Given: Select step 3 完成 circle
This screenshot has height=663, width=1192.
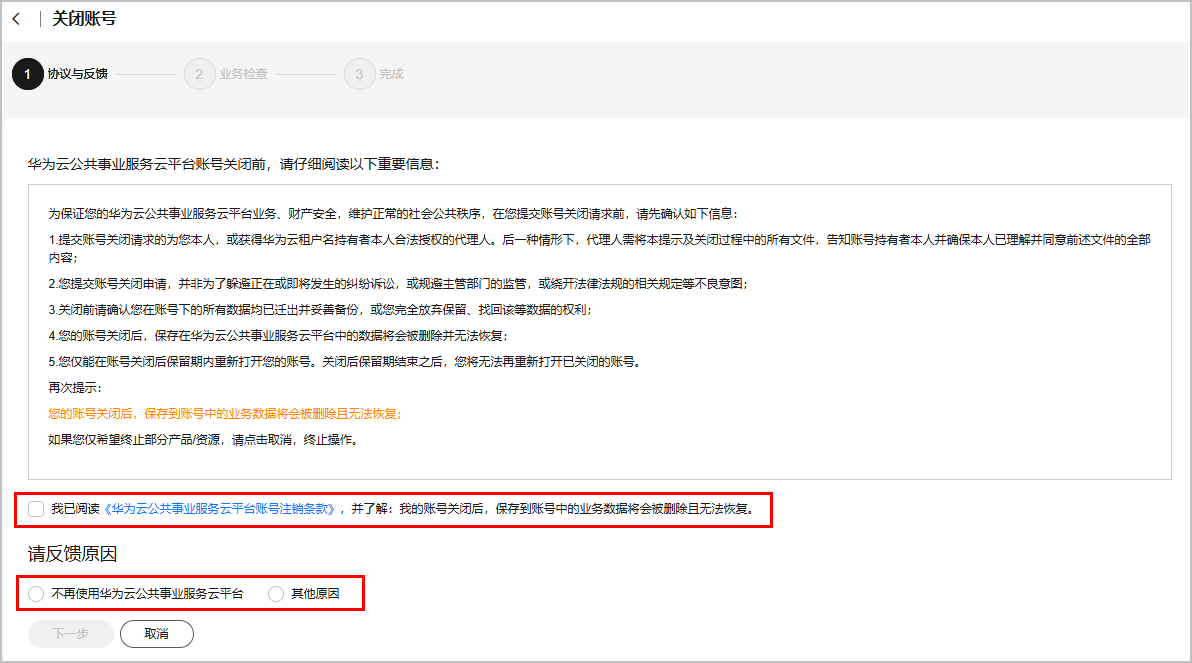Looking at the screenshot, I should (359, 74).
